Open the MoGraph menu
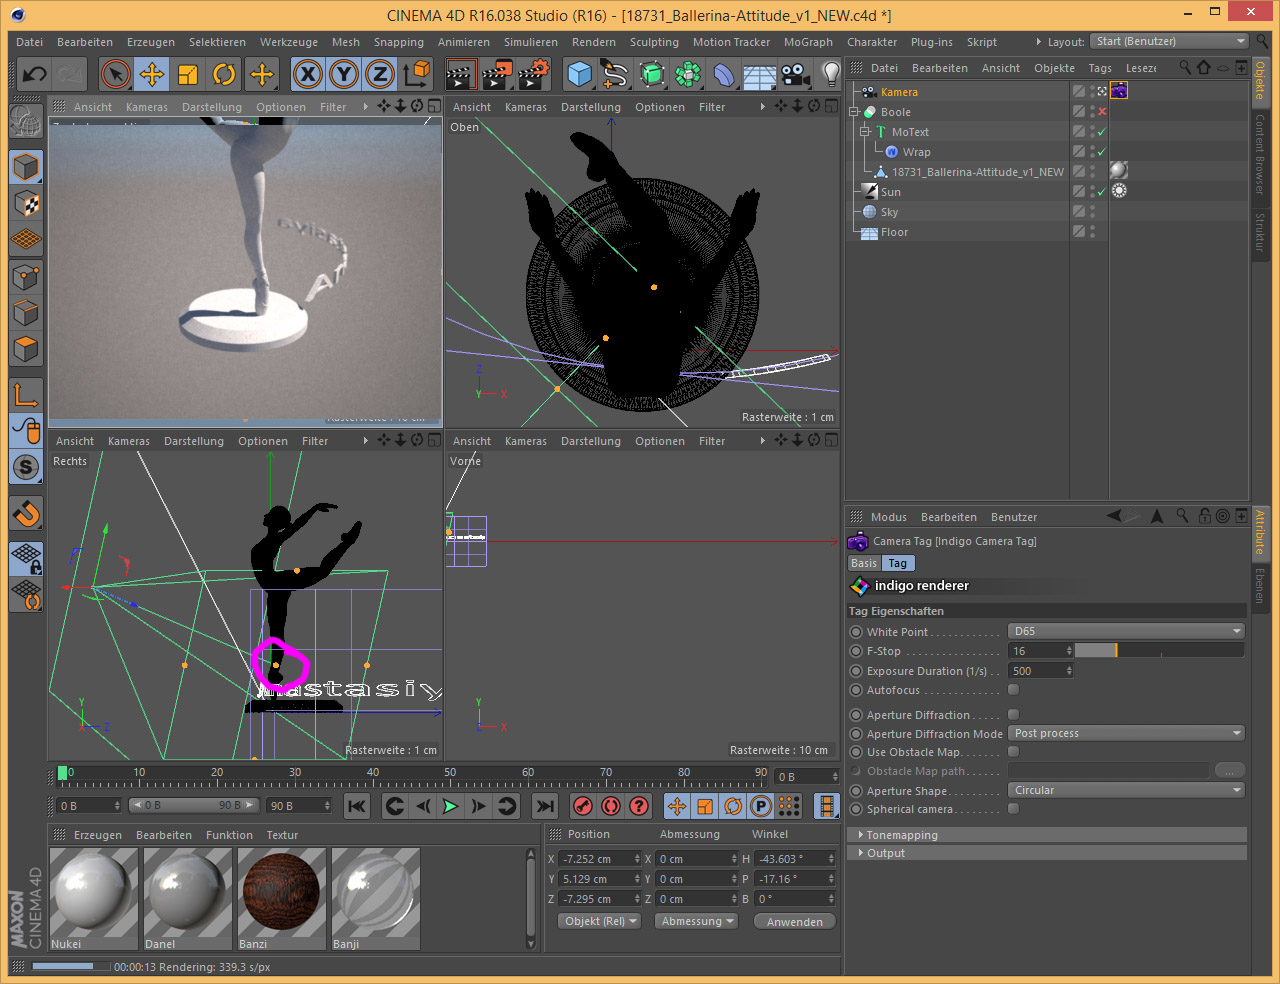Screen dimensions: 1280x984 point(808,42)
